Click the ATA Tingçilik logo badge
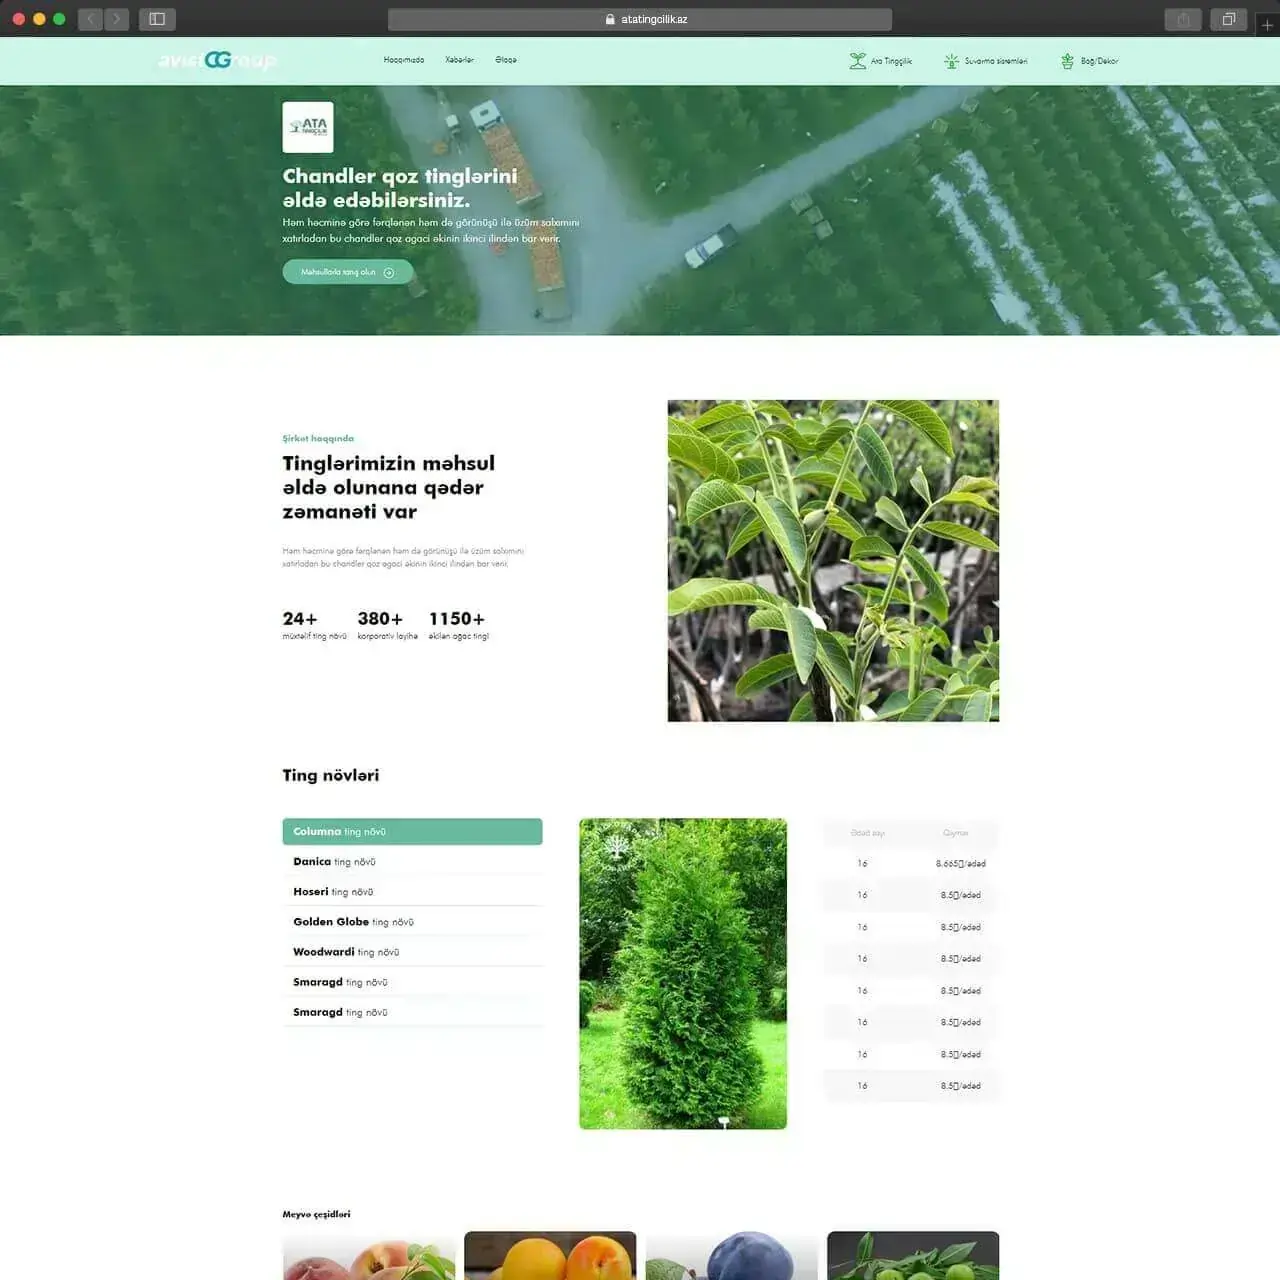1280x1280 pixels. click(x=308, y=127)
